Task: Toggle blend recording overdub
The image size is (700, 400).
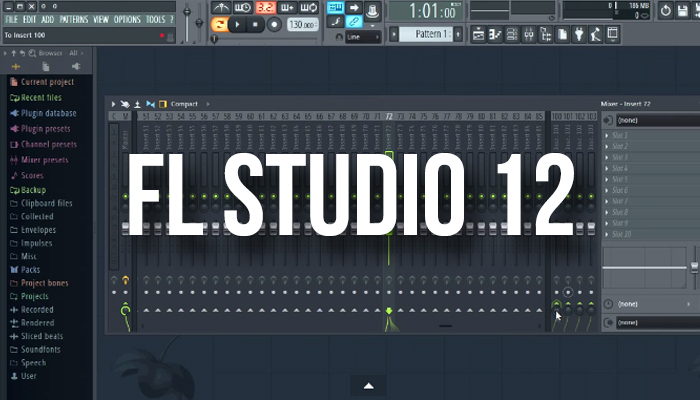Action: [287, 8]
